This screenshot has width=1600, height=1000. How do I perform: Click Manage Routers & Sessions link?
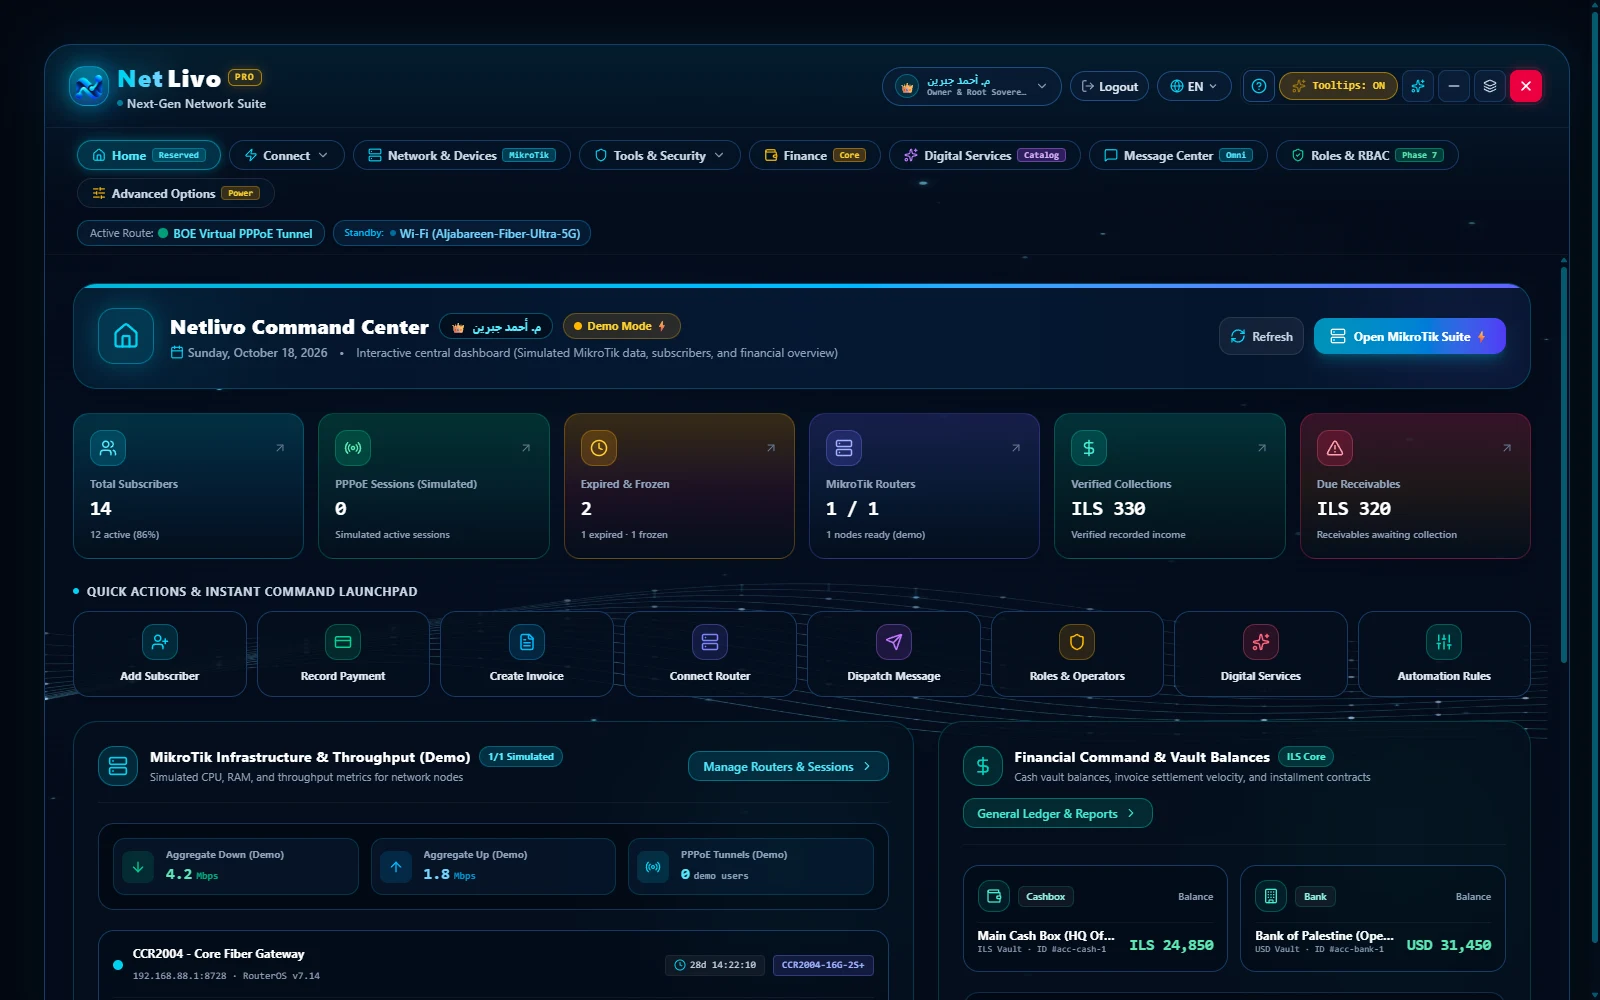coord(788,766)
